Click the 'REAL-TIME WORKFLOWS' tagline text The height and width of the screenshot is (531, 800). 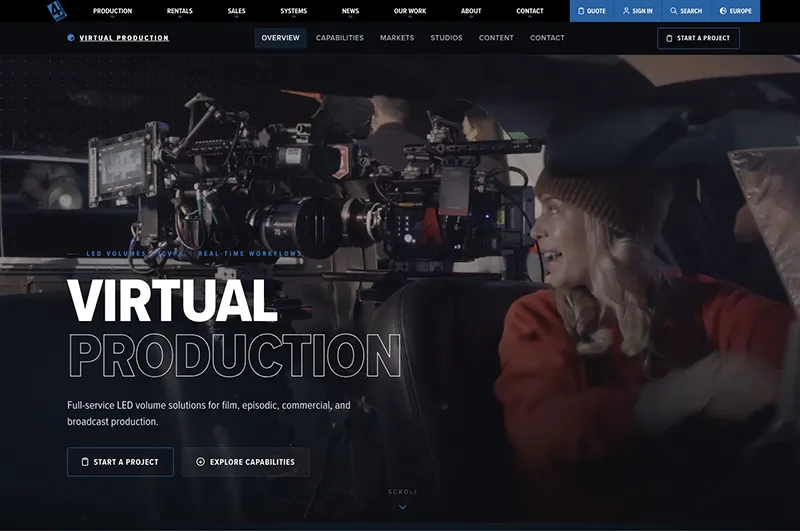(x=250, y=254)
